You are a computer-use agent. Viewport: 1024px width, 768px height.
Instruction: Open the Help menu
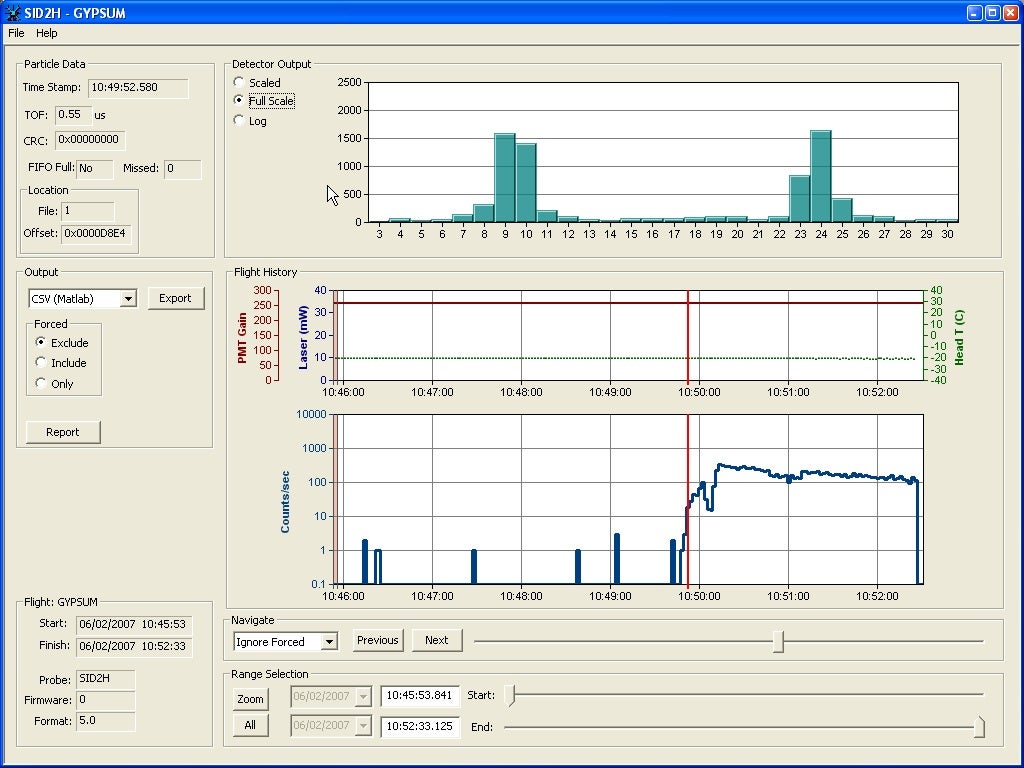click(x=47, y=33)
